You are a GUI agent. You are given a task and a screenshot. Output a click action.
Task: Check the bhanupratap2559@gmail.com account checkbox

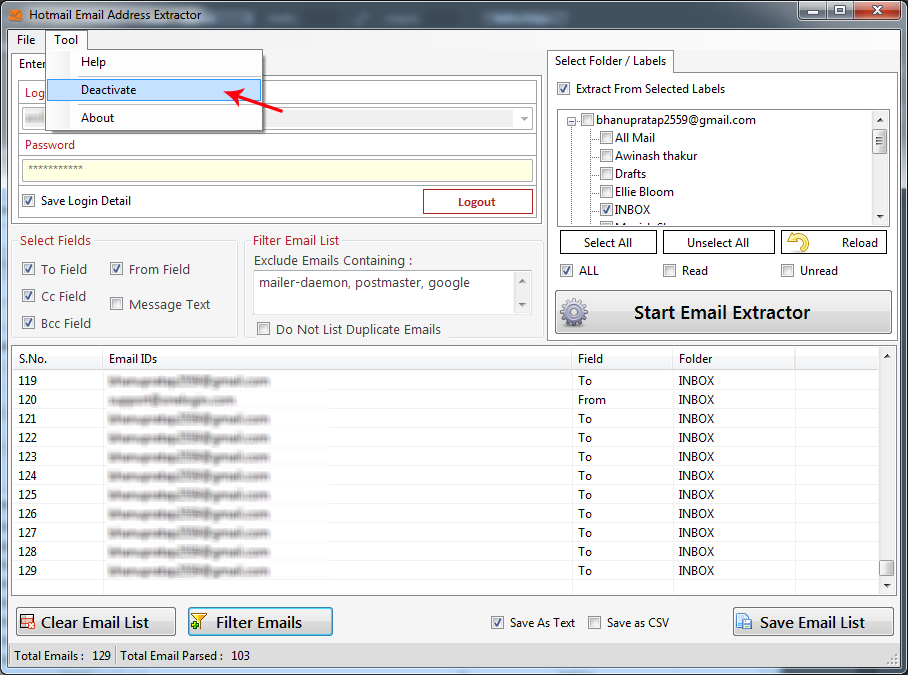(588, 120)
